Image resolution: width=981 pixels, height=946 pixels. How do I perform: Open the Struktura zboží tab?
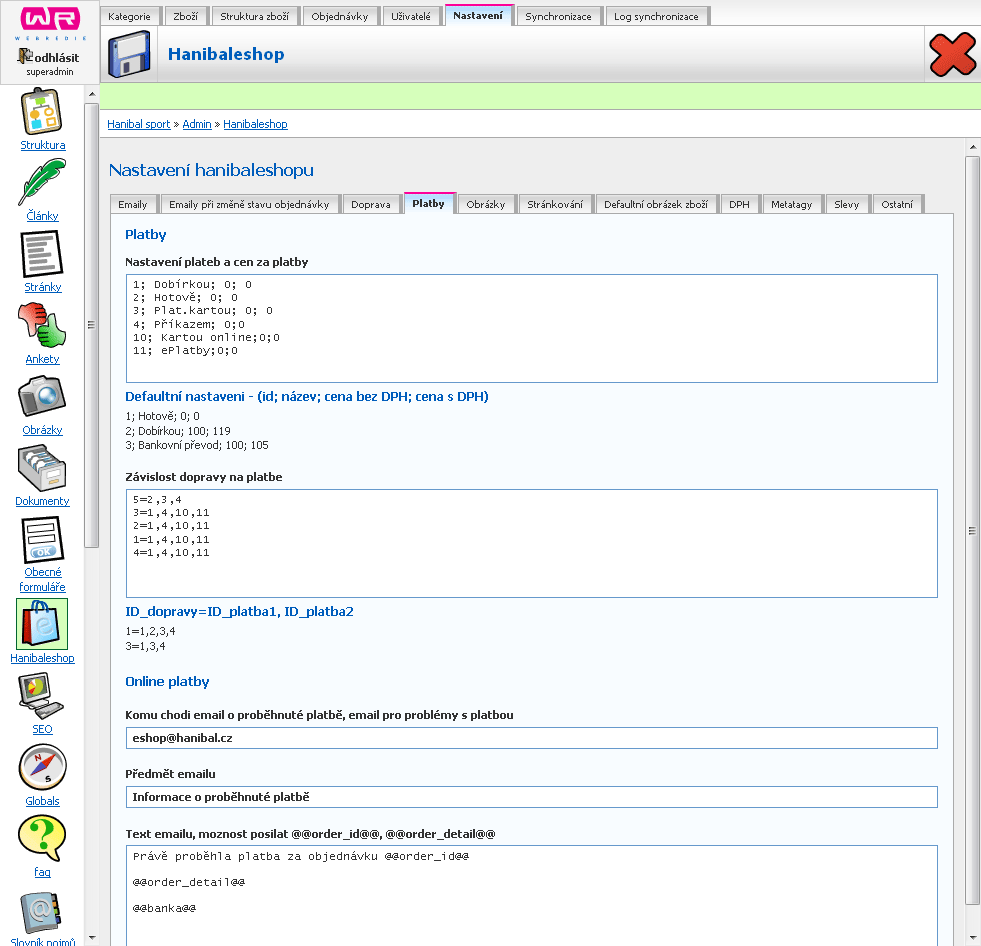point(255,16)
